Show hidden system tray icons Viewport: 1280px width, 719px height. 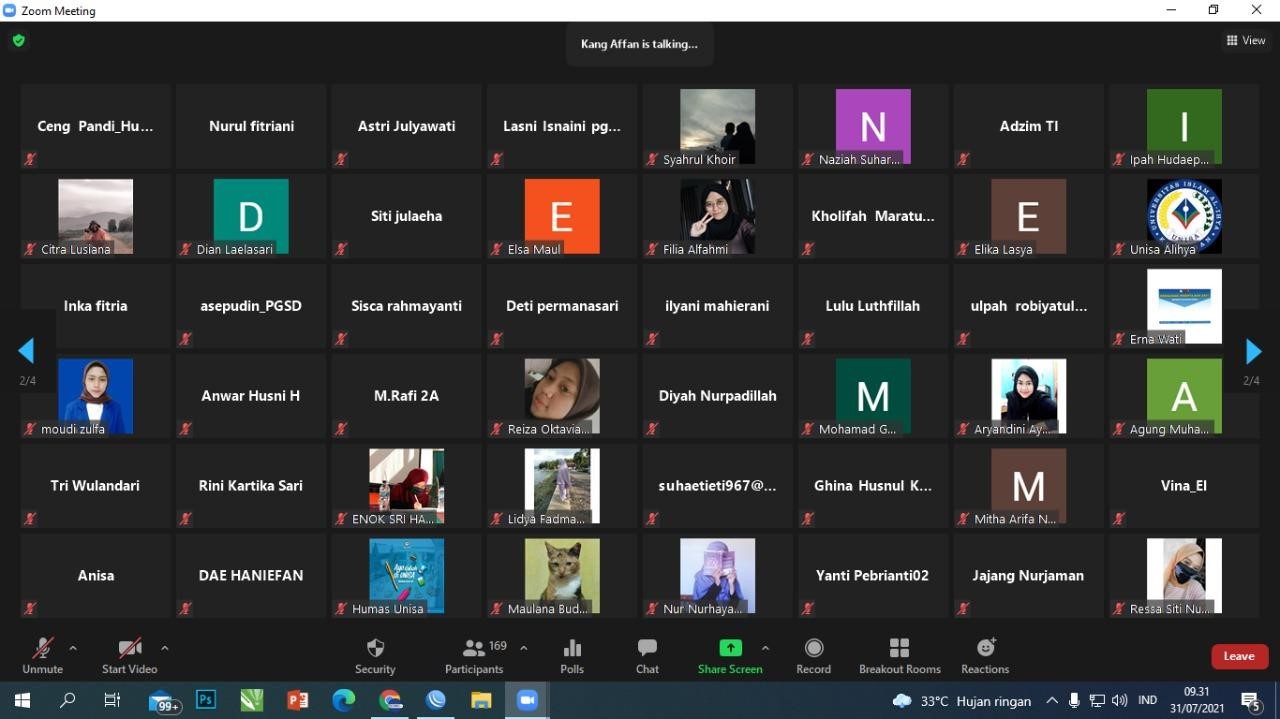click(1051, 700)
